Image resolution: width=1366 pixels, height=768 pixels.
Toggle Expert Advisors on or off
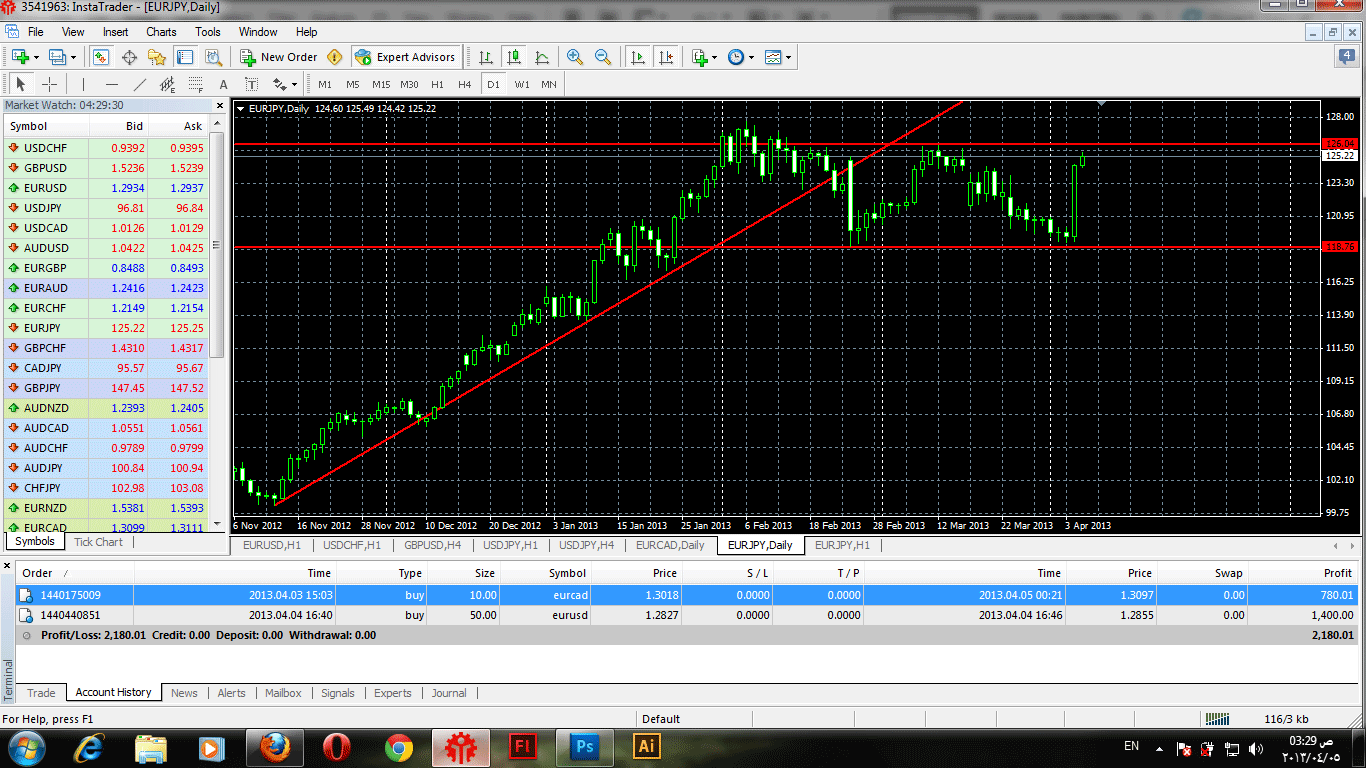[405, 57]
